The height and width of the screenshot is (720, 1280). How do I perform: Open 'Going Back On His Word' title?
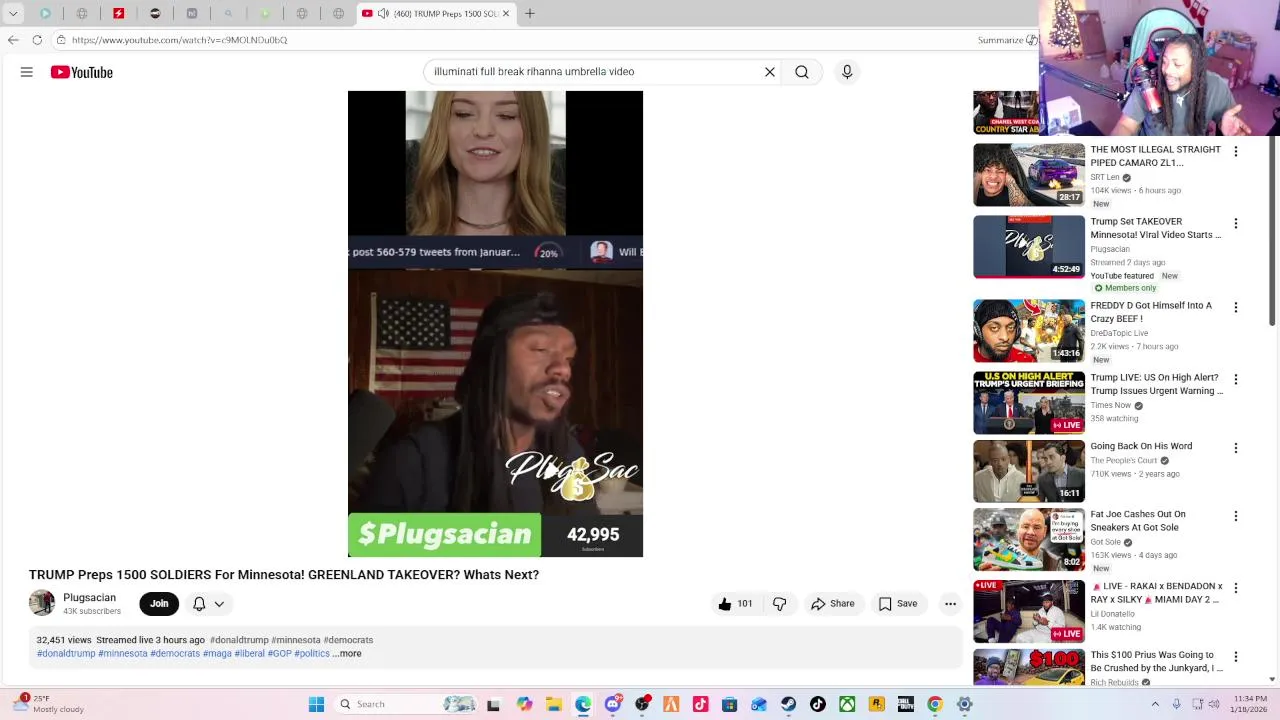1141,446
